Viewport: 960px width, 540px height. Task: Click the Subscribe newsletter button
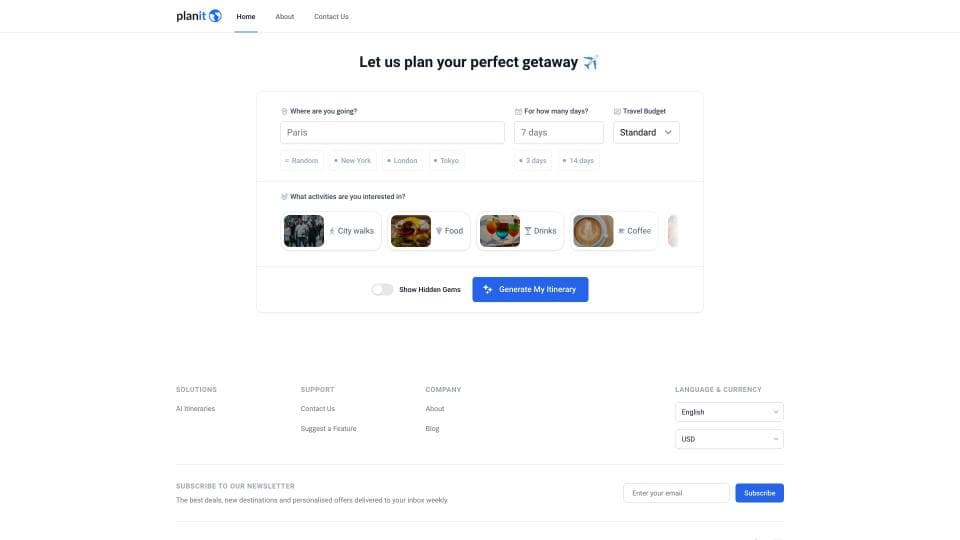pos(759,493)
